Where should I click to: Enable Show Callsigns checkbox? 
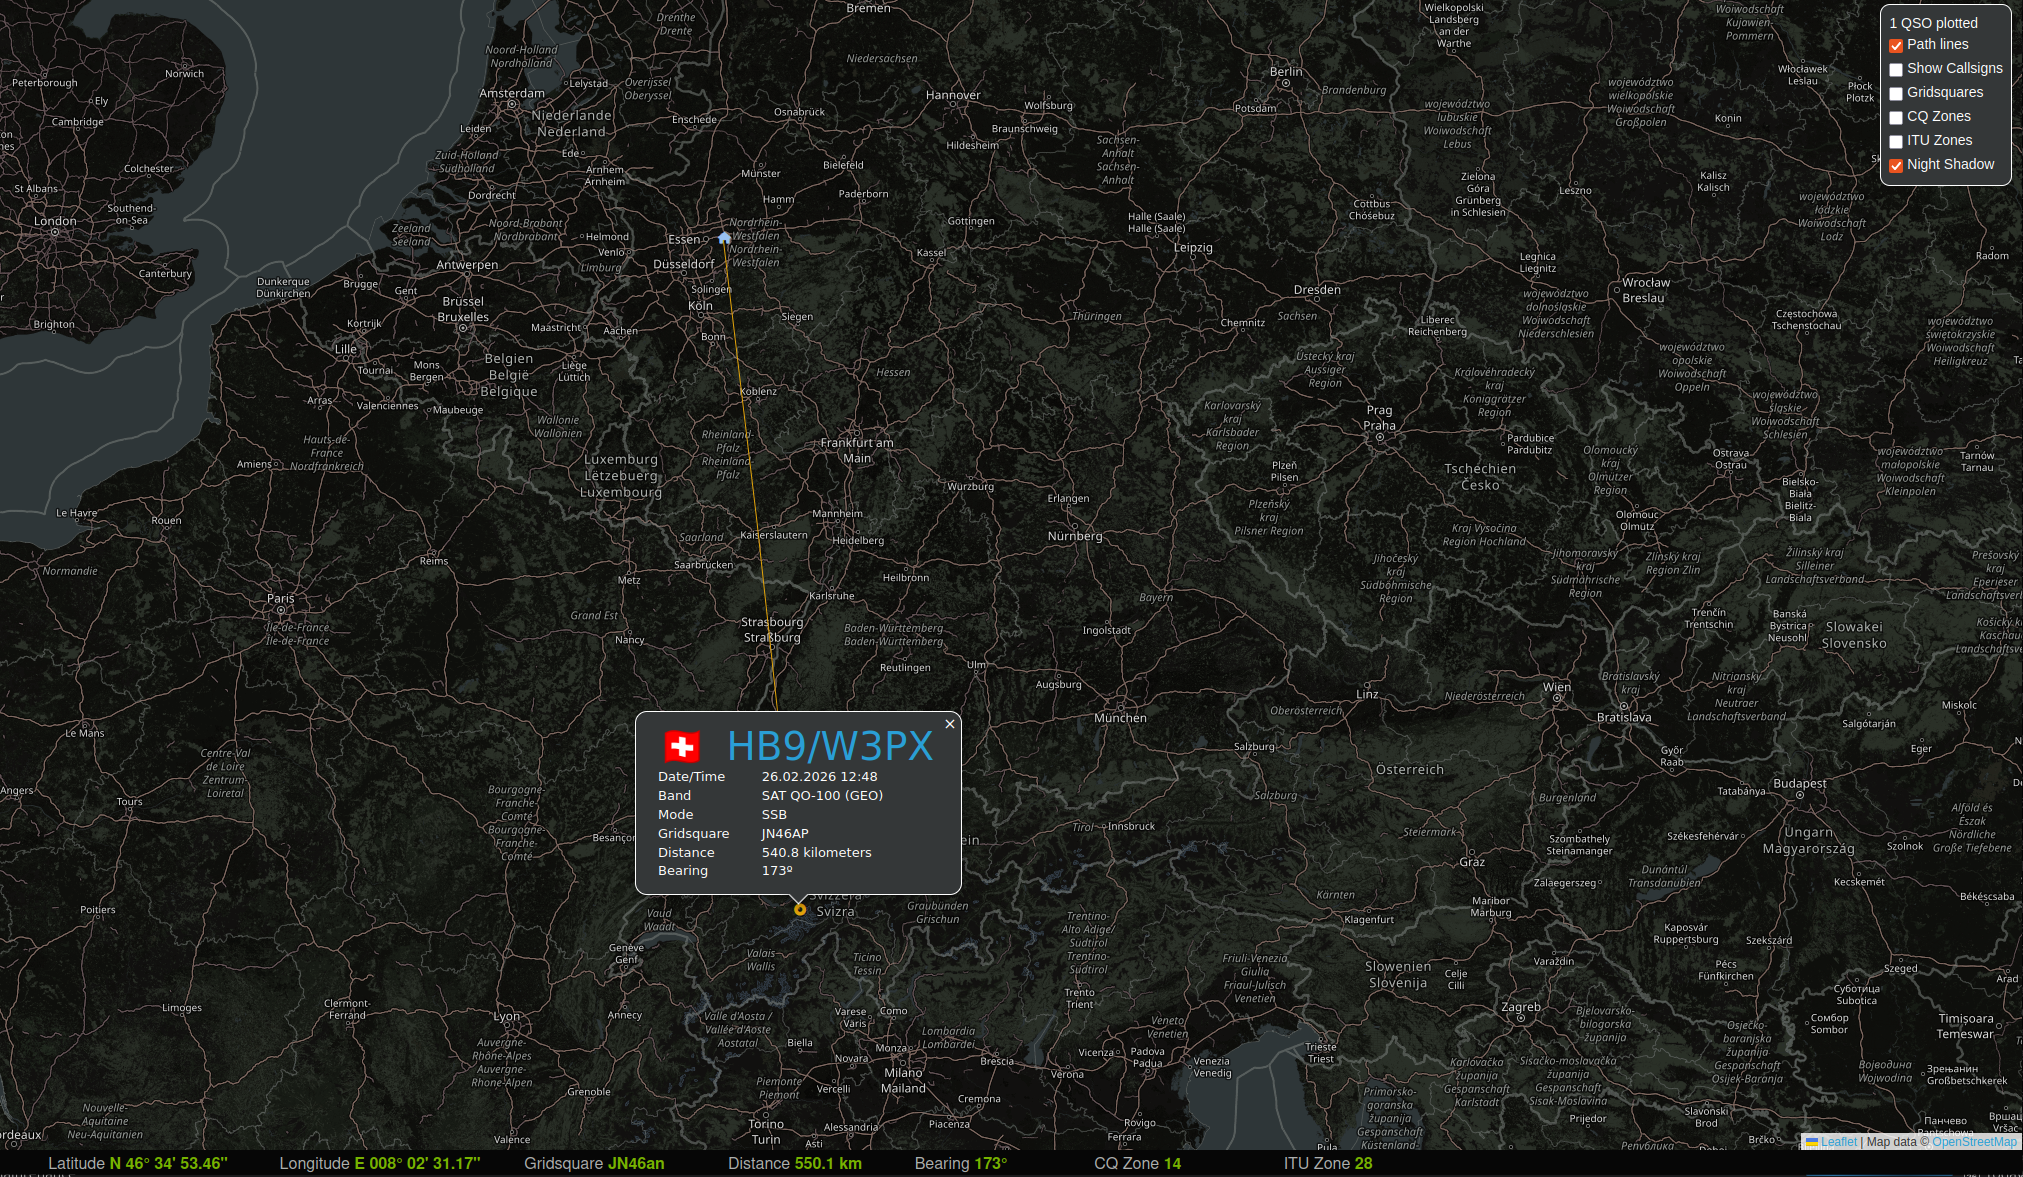pos(1896,69)
